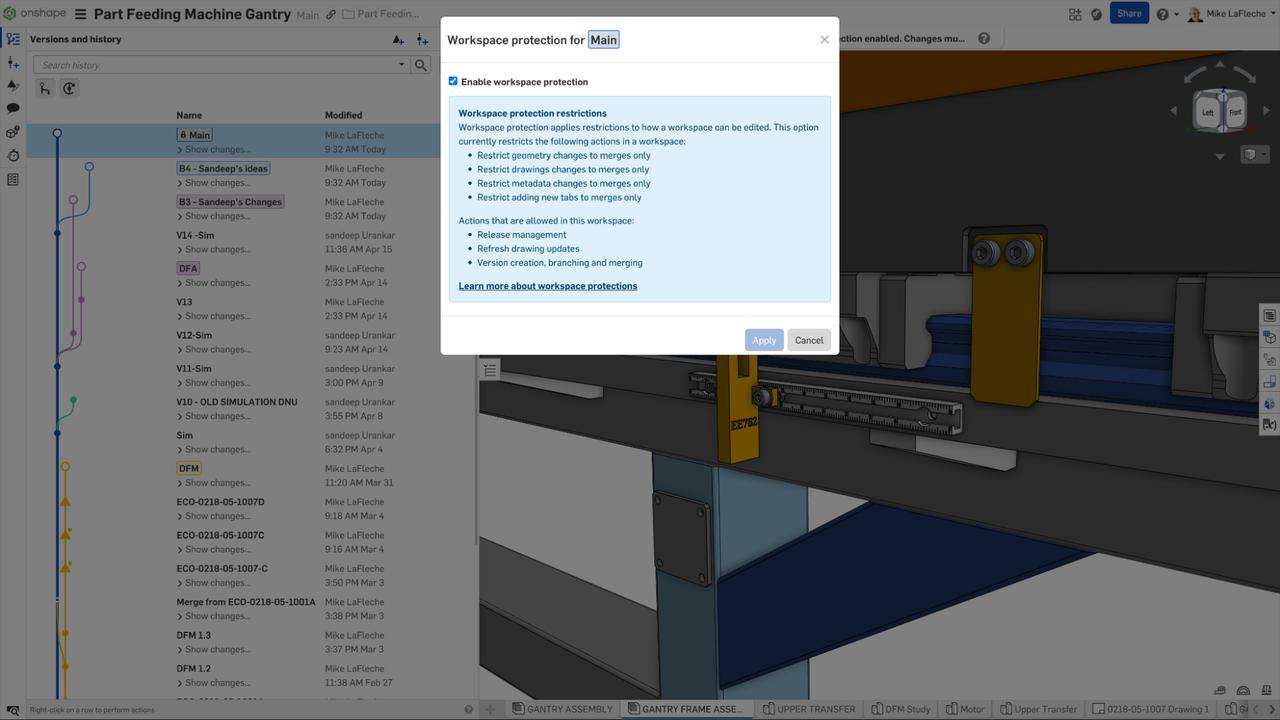Click the document link icon beside Main

point(331,15)
